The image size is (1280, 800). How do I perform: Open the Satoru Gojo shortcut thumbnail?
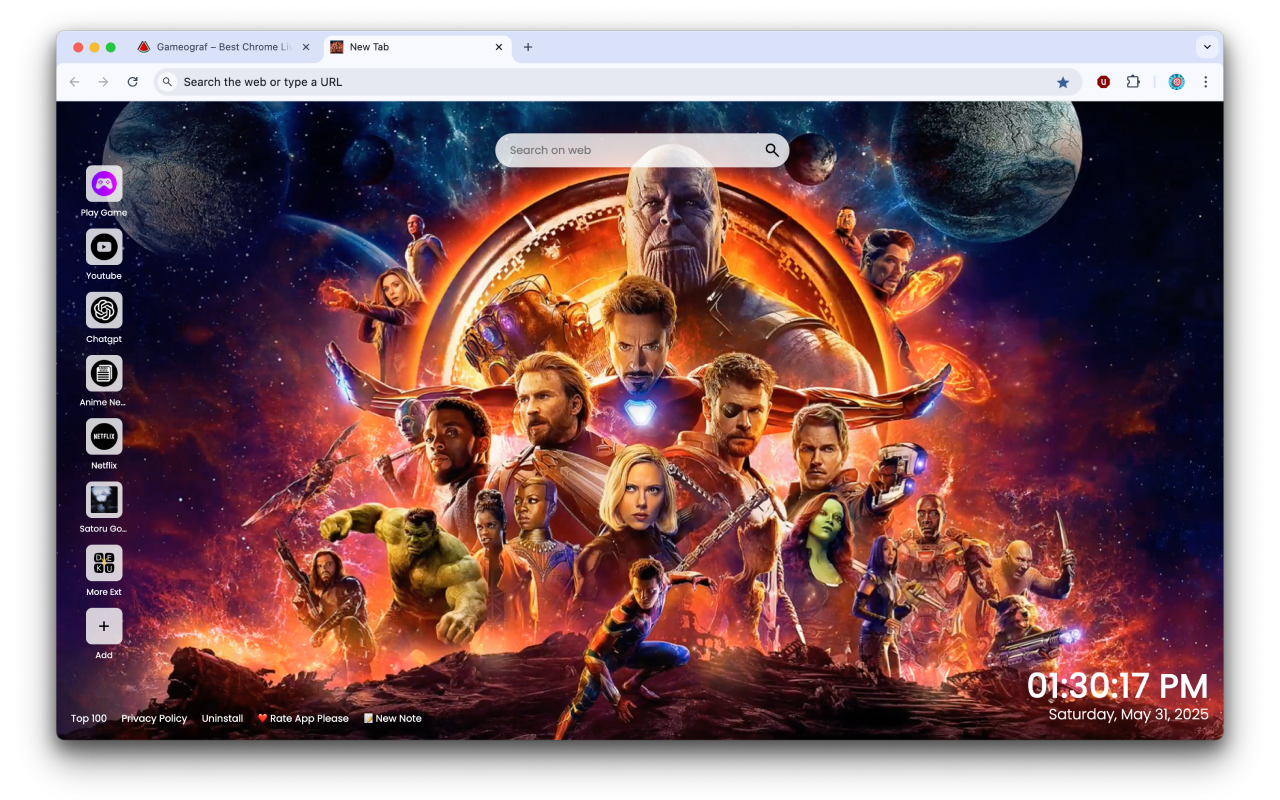104,500
